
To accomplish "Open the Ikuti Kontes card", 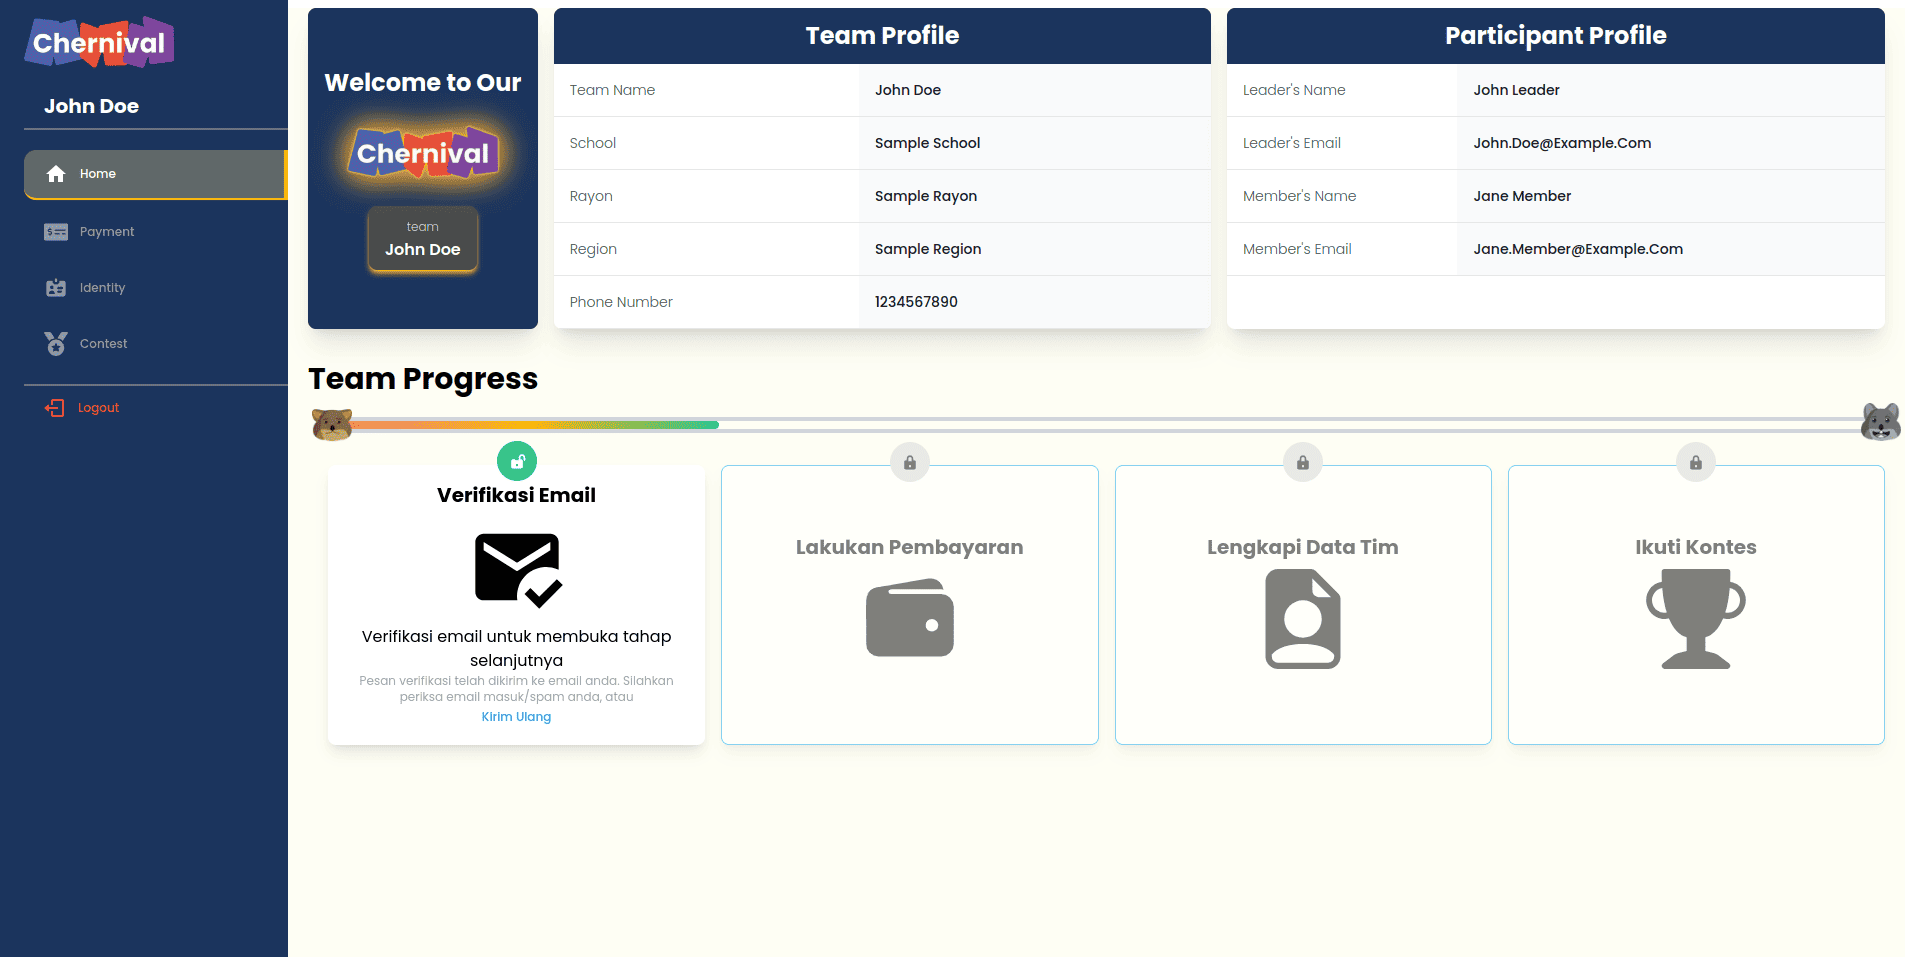I will tap(1696, 605).
